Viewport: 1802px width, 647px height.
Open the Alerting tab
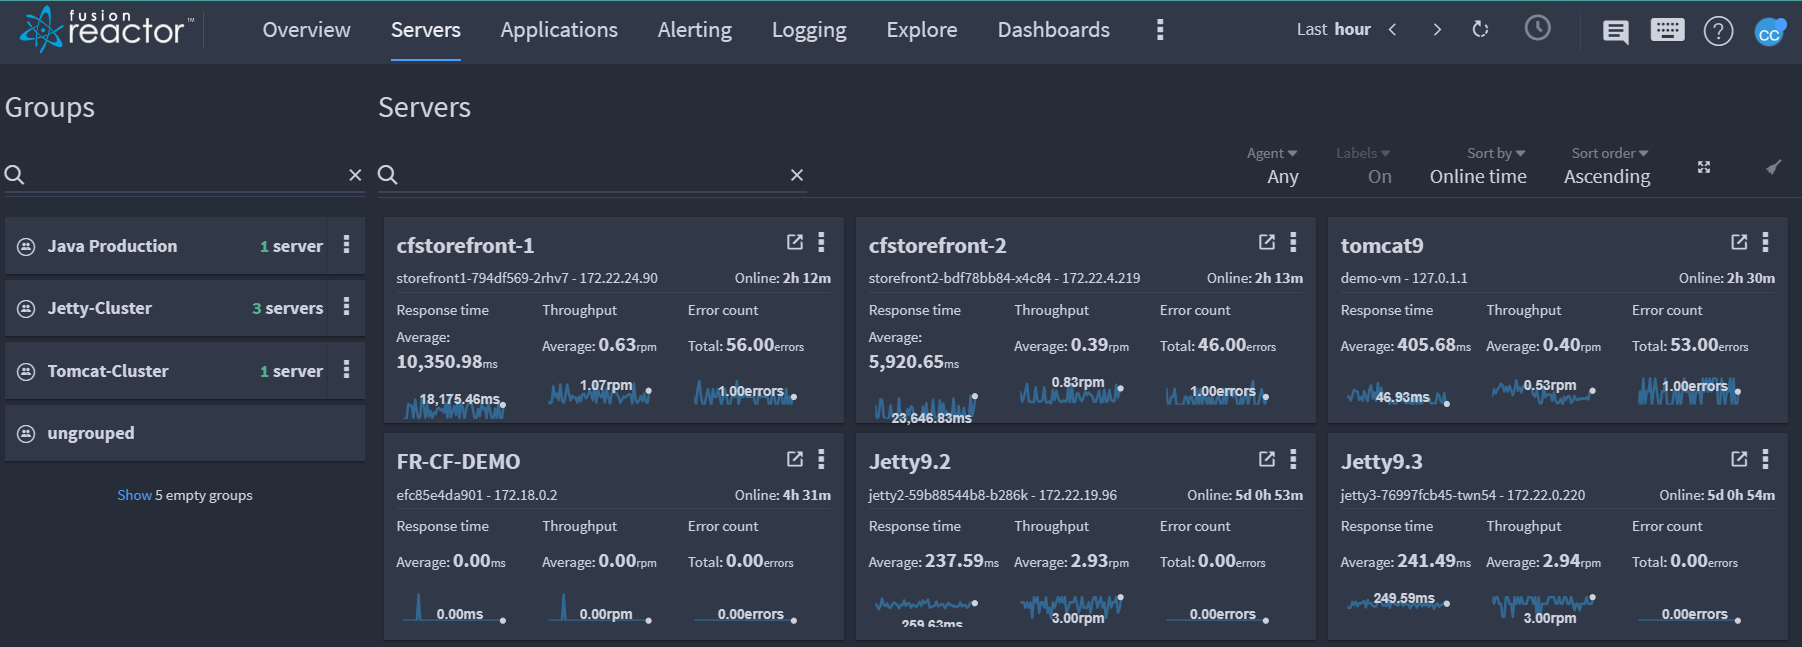695,30
